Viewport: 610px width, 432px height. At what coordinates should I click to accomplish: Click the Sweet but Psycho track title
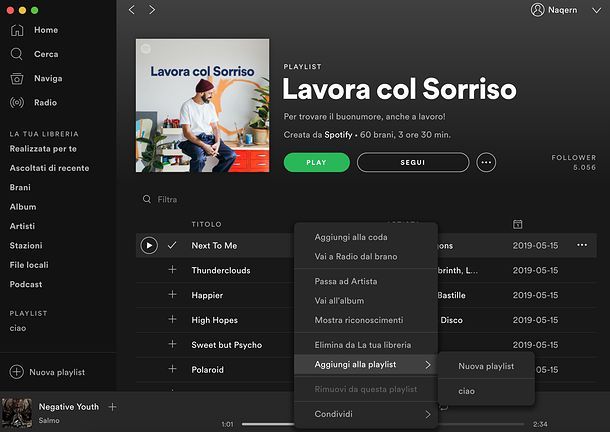[x=226, y=345]
